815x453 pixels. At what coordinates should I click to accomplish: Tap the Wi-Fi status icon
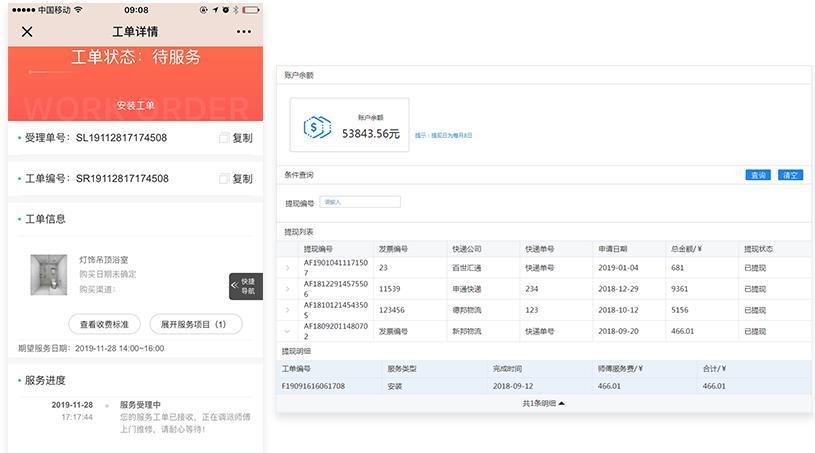click(78, 10)
